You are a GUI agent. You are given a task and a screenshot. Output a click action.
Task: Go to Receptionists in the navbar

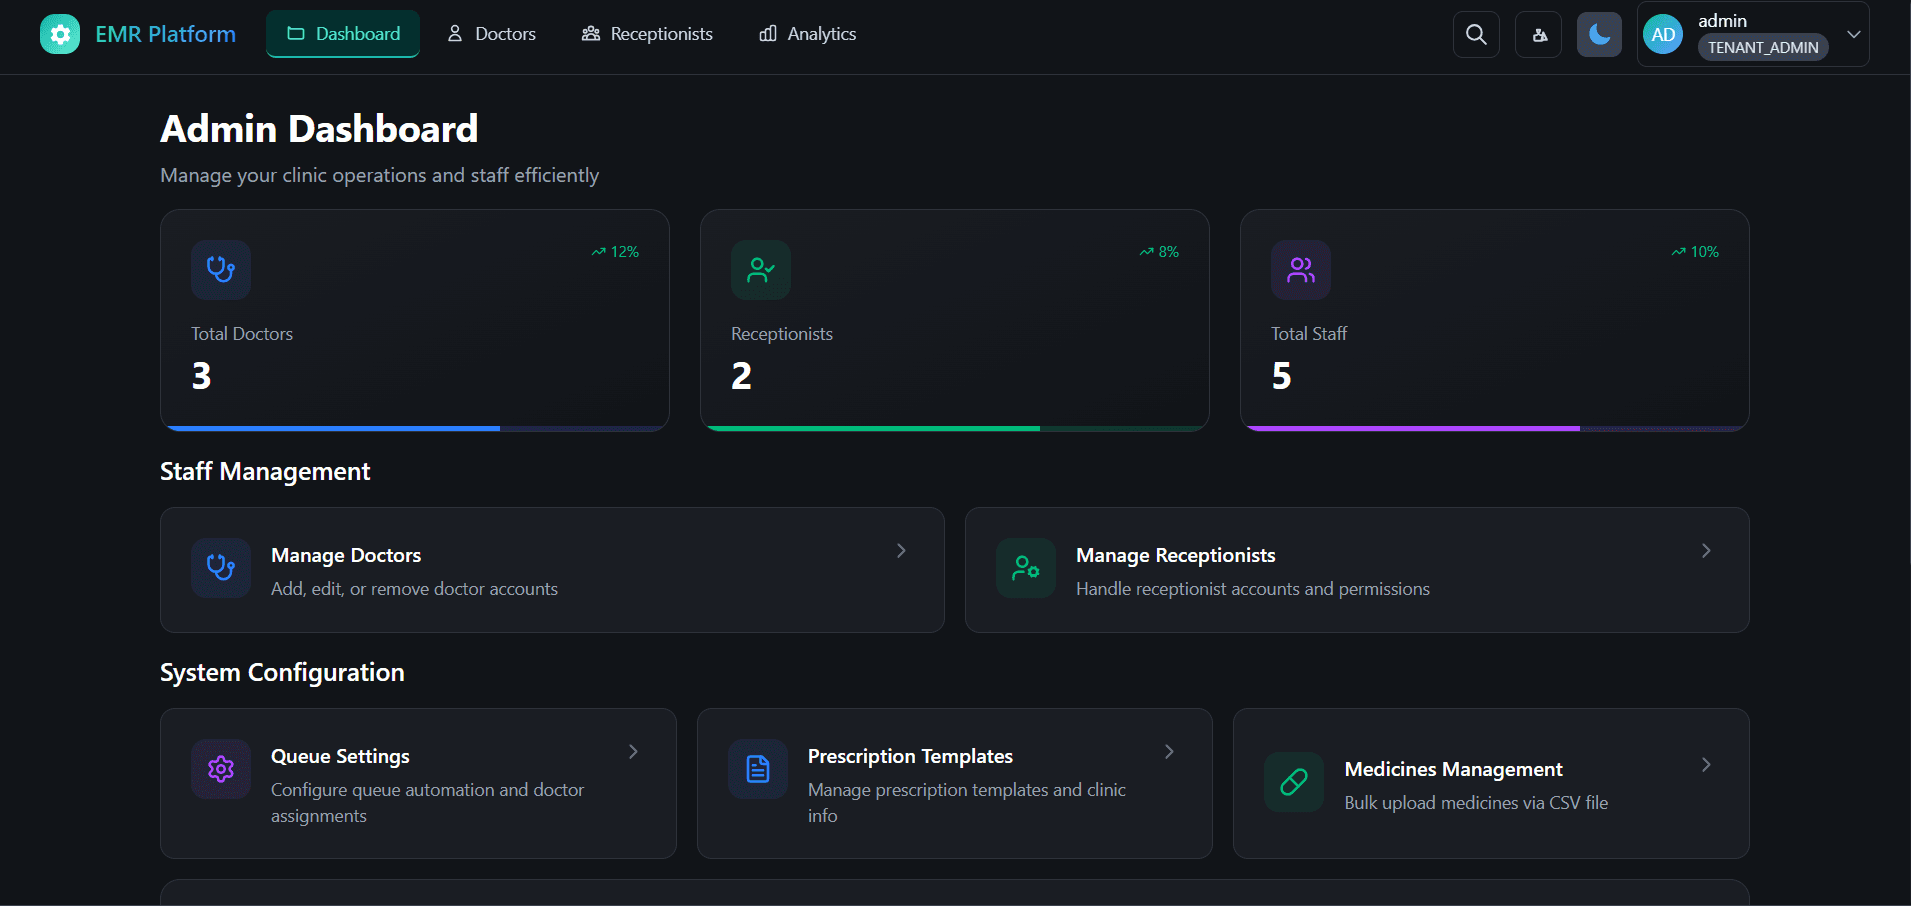[647, 34]
